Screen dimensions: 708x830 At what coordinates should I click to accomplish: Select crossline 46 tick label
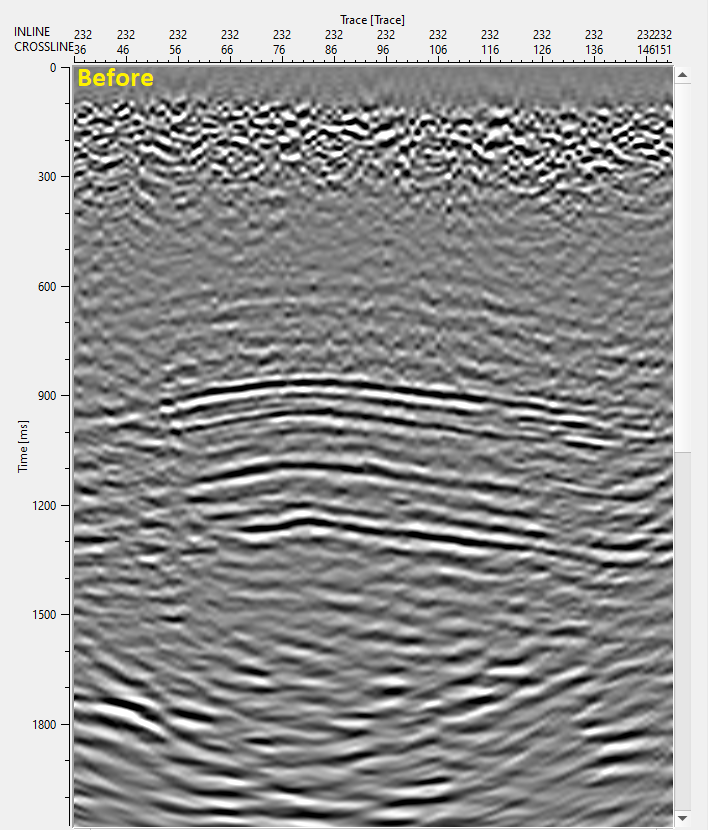click(122, 50)
